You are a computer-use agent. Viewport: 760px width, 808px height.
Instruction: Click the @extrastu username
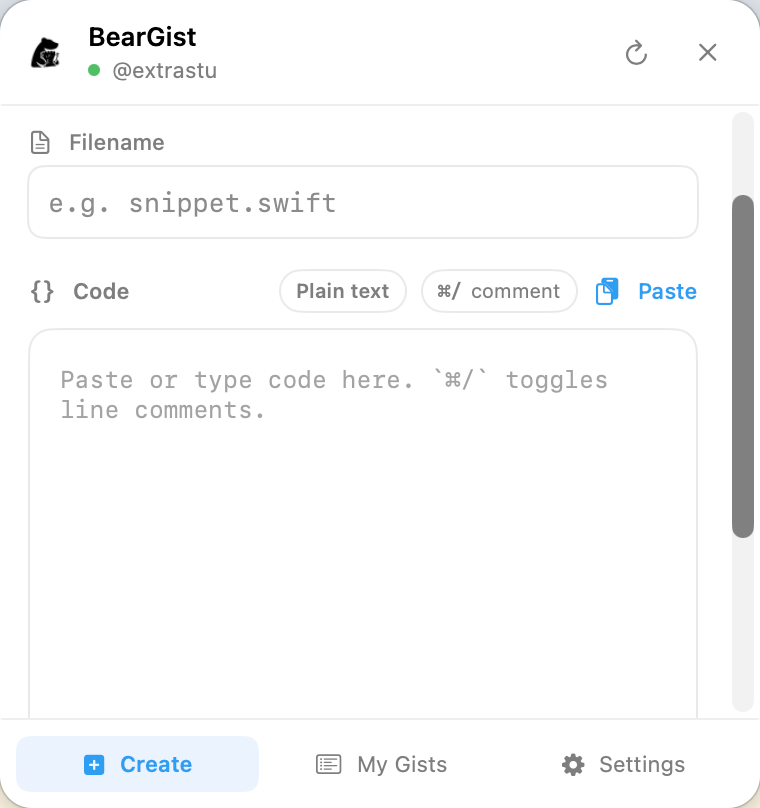click(164, 71)
